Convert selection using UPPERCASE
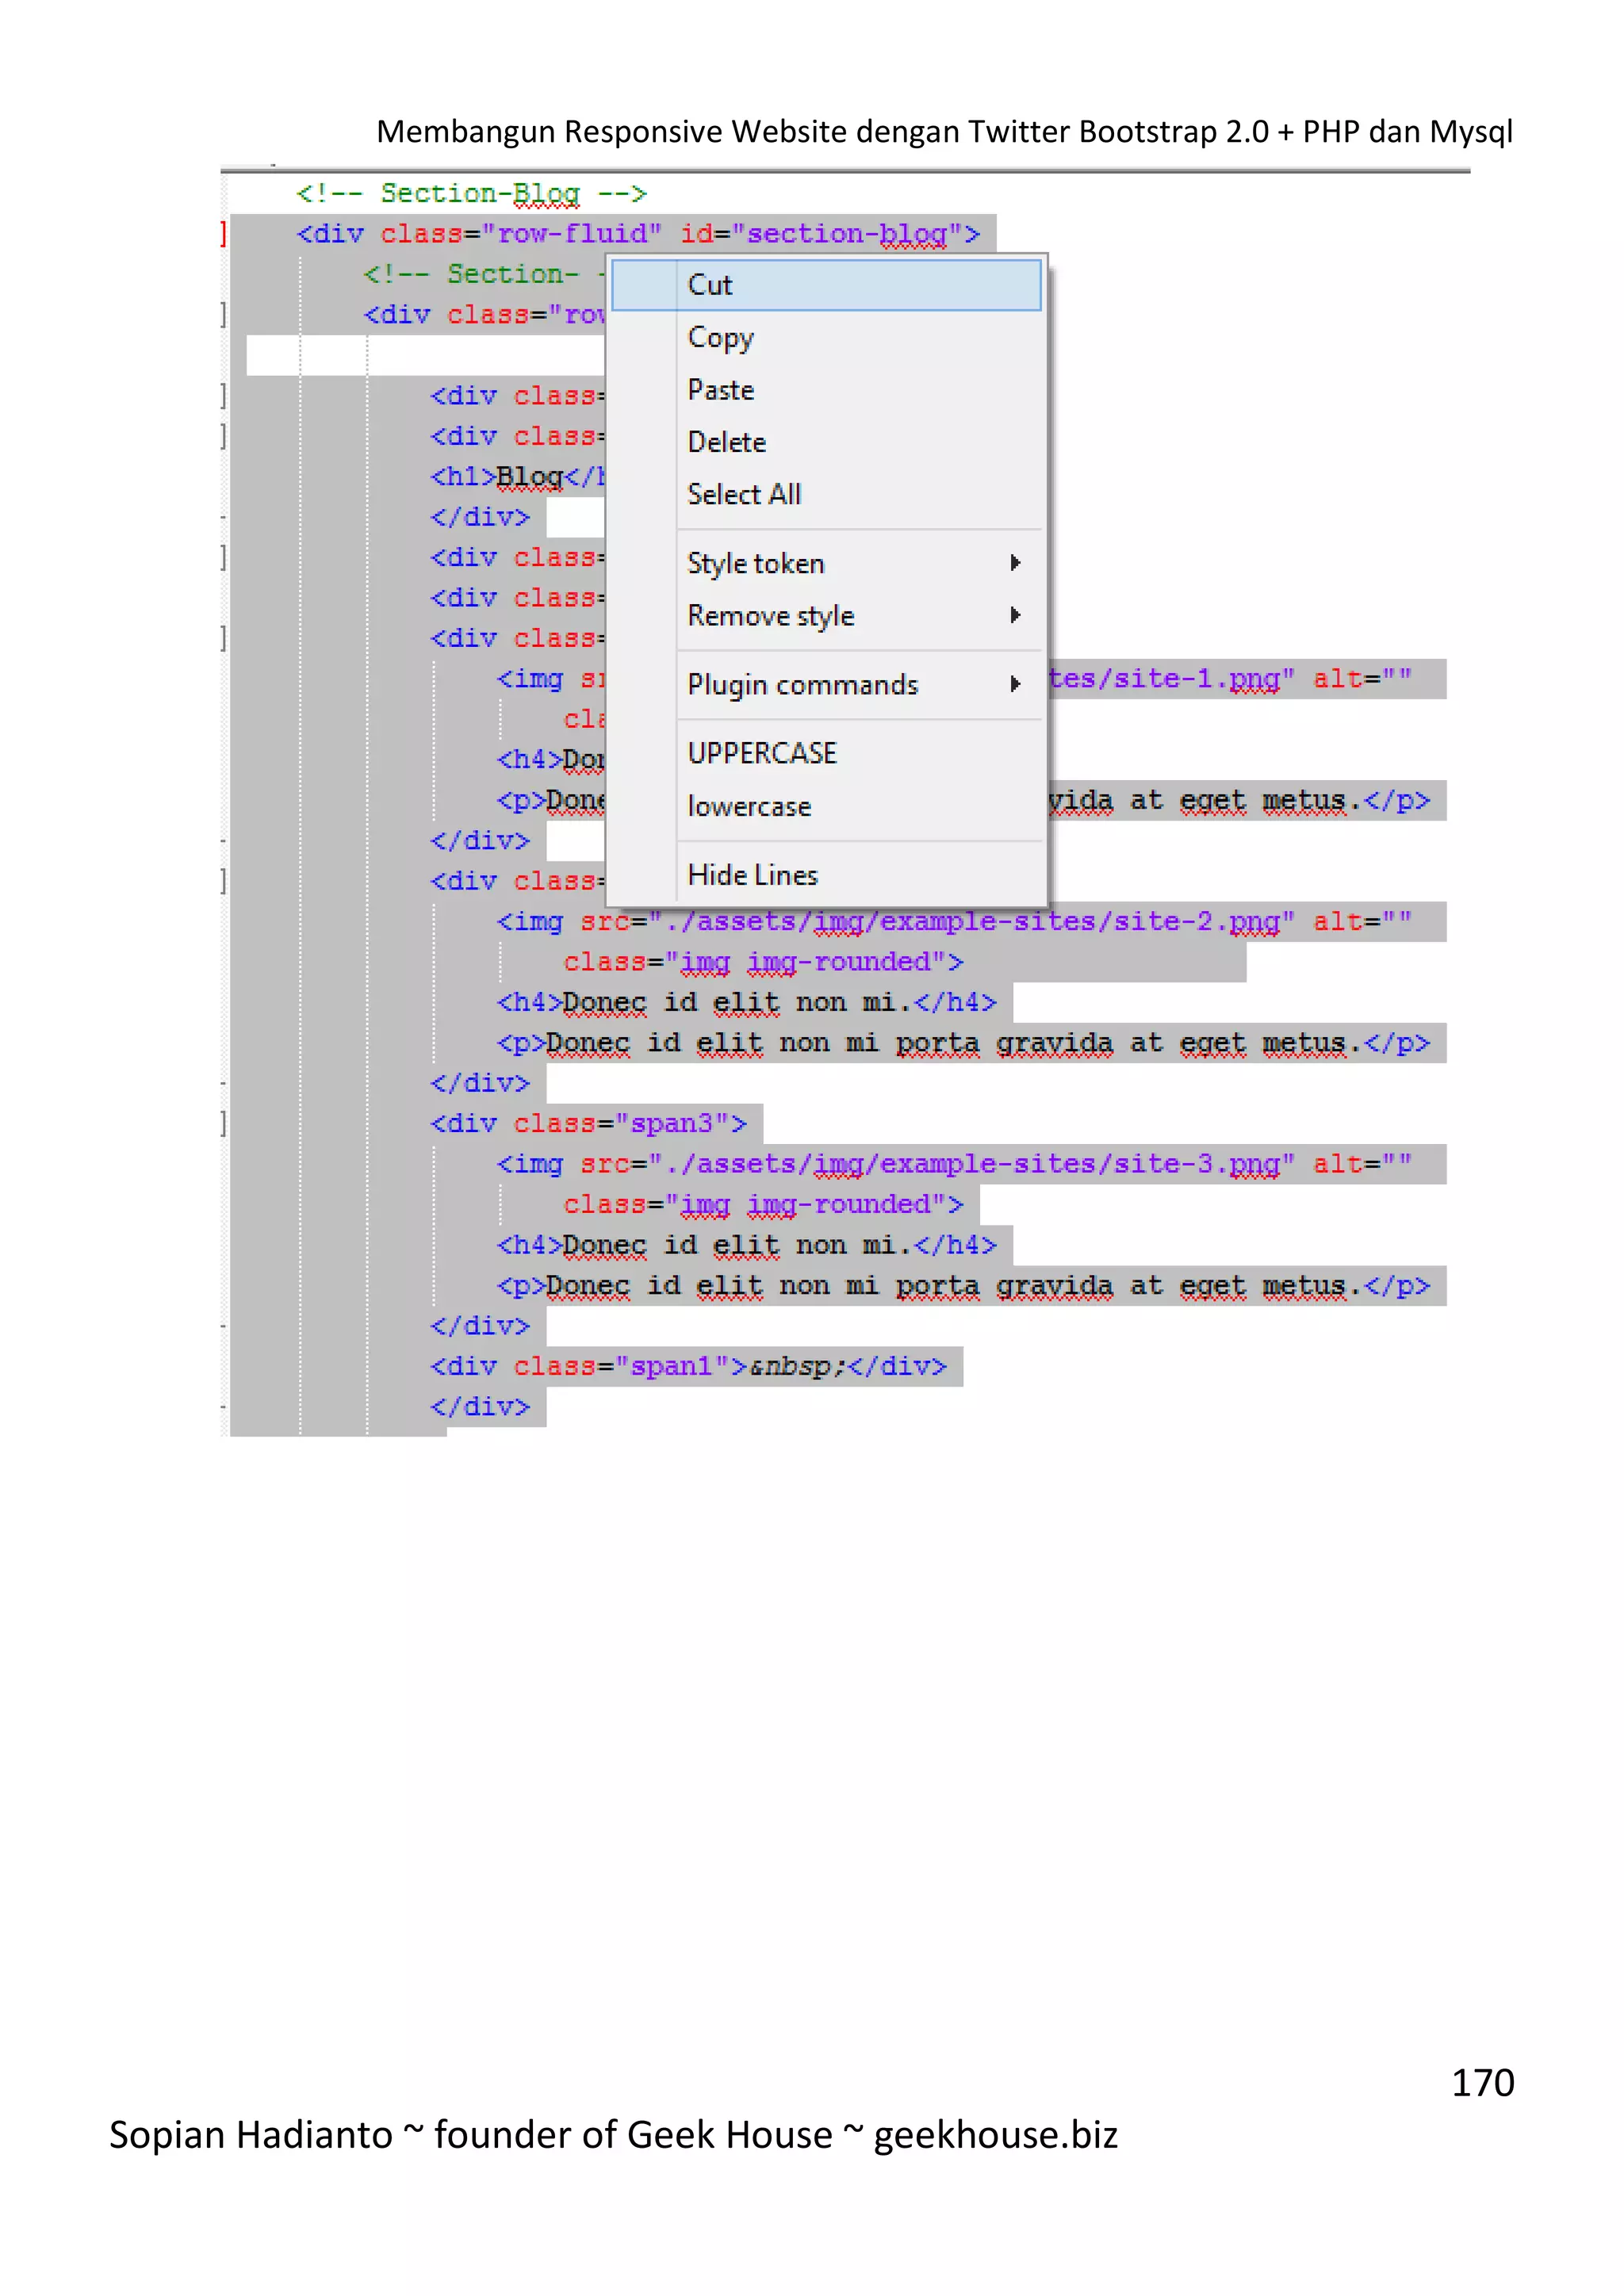This screenshot has height=2296, width=1624. [x=762, y=753]
